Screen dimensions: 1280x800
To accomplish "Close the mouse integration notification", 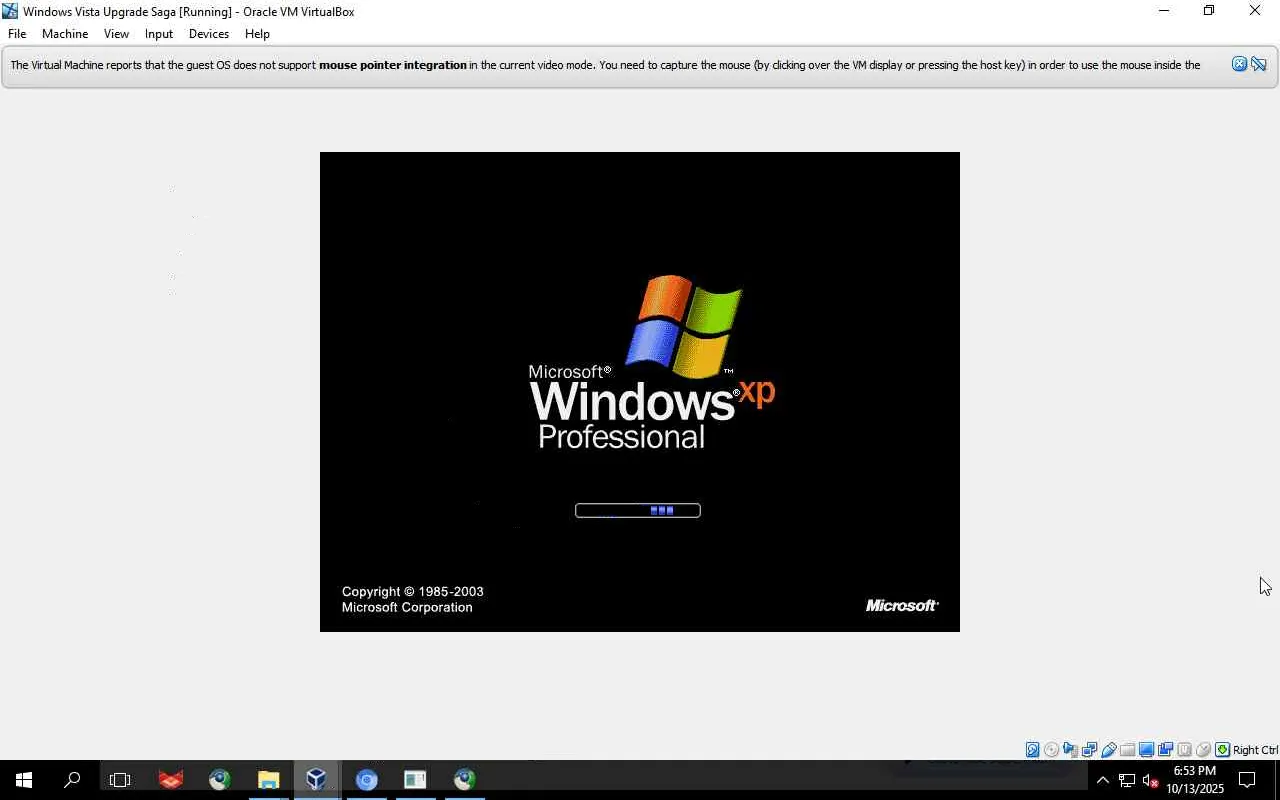I will point(1239,64).
